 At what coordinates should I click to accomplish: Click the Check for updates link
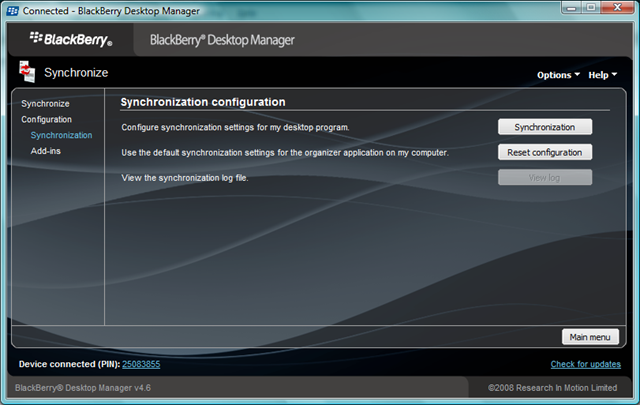(586, 364)
